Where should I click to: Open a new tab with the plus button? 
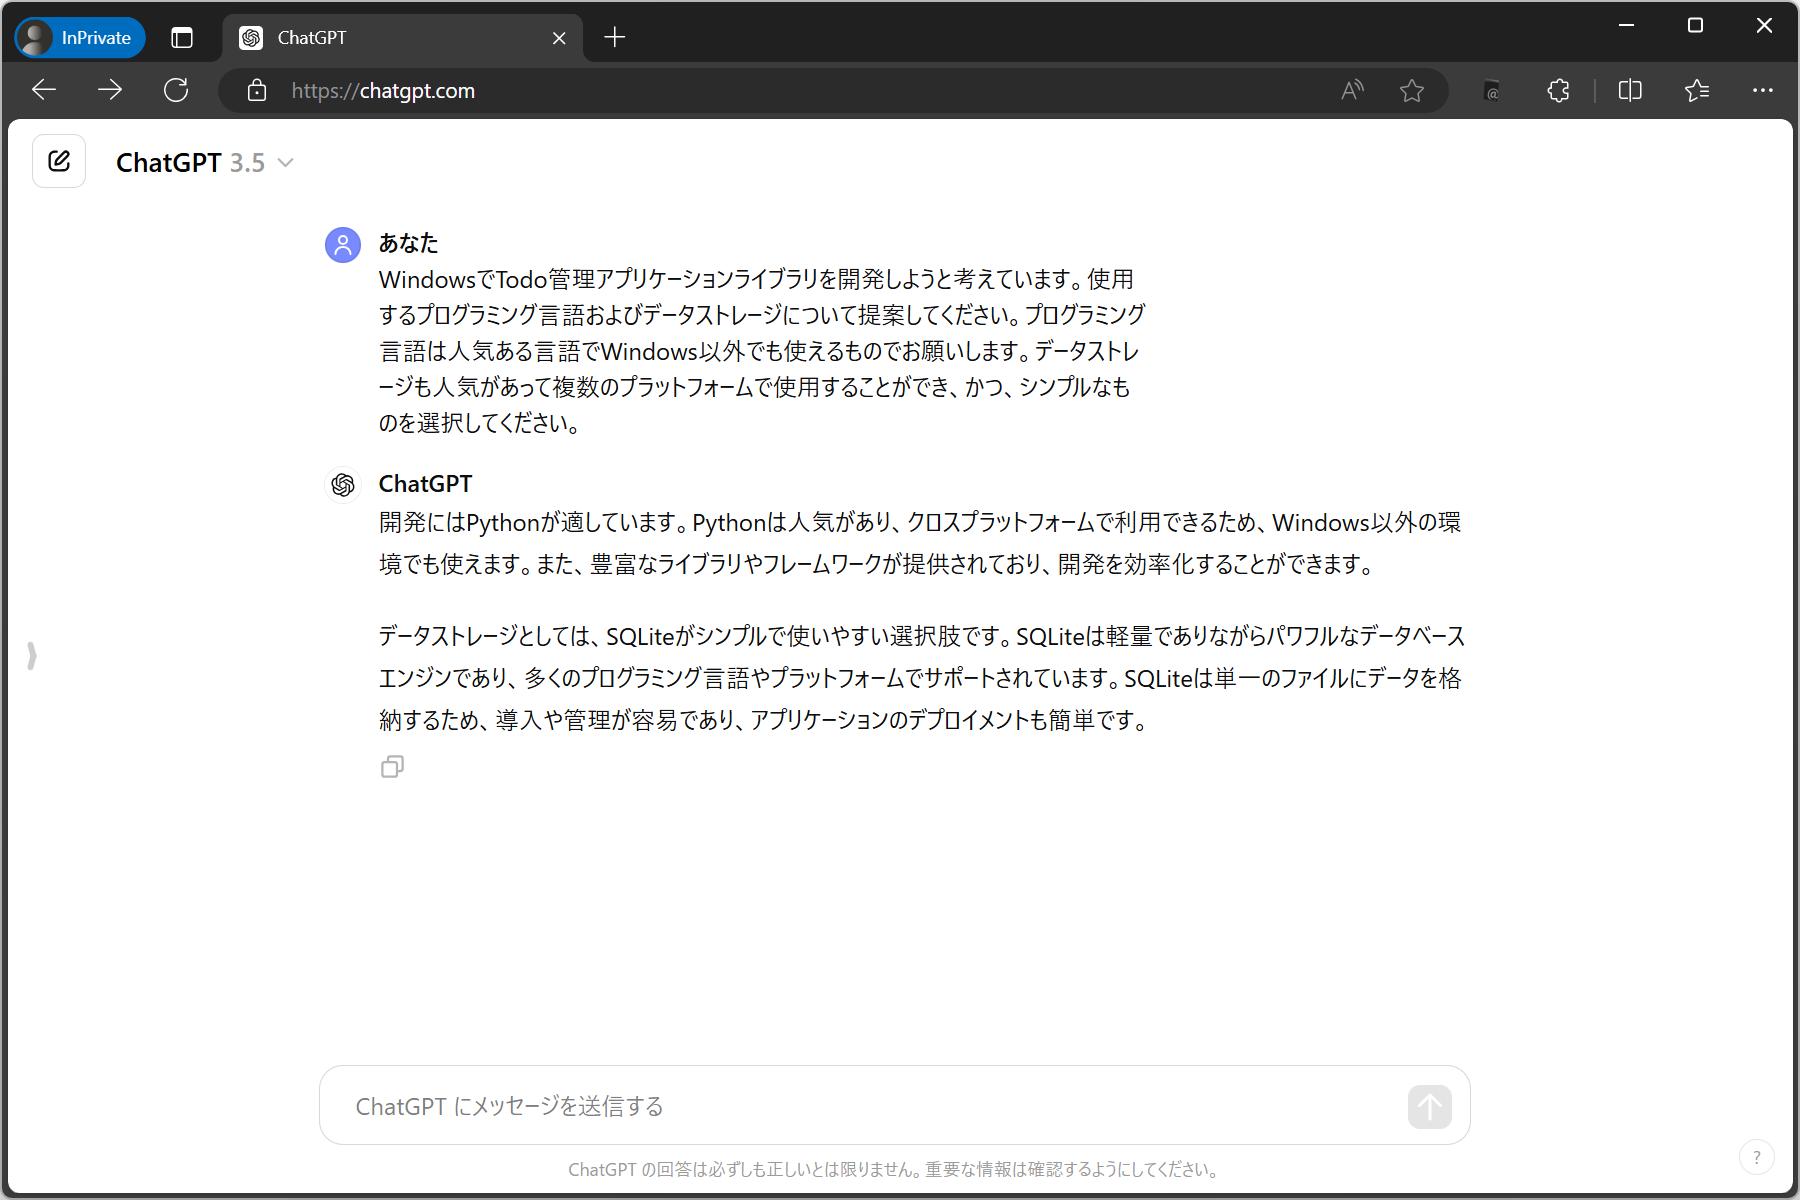click(x=615, y=37)
